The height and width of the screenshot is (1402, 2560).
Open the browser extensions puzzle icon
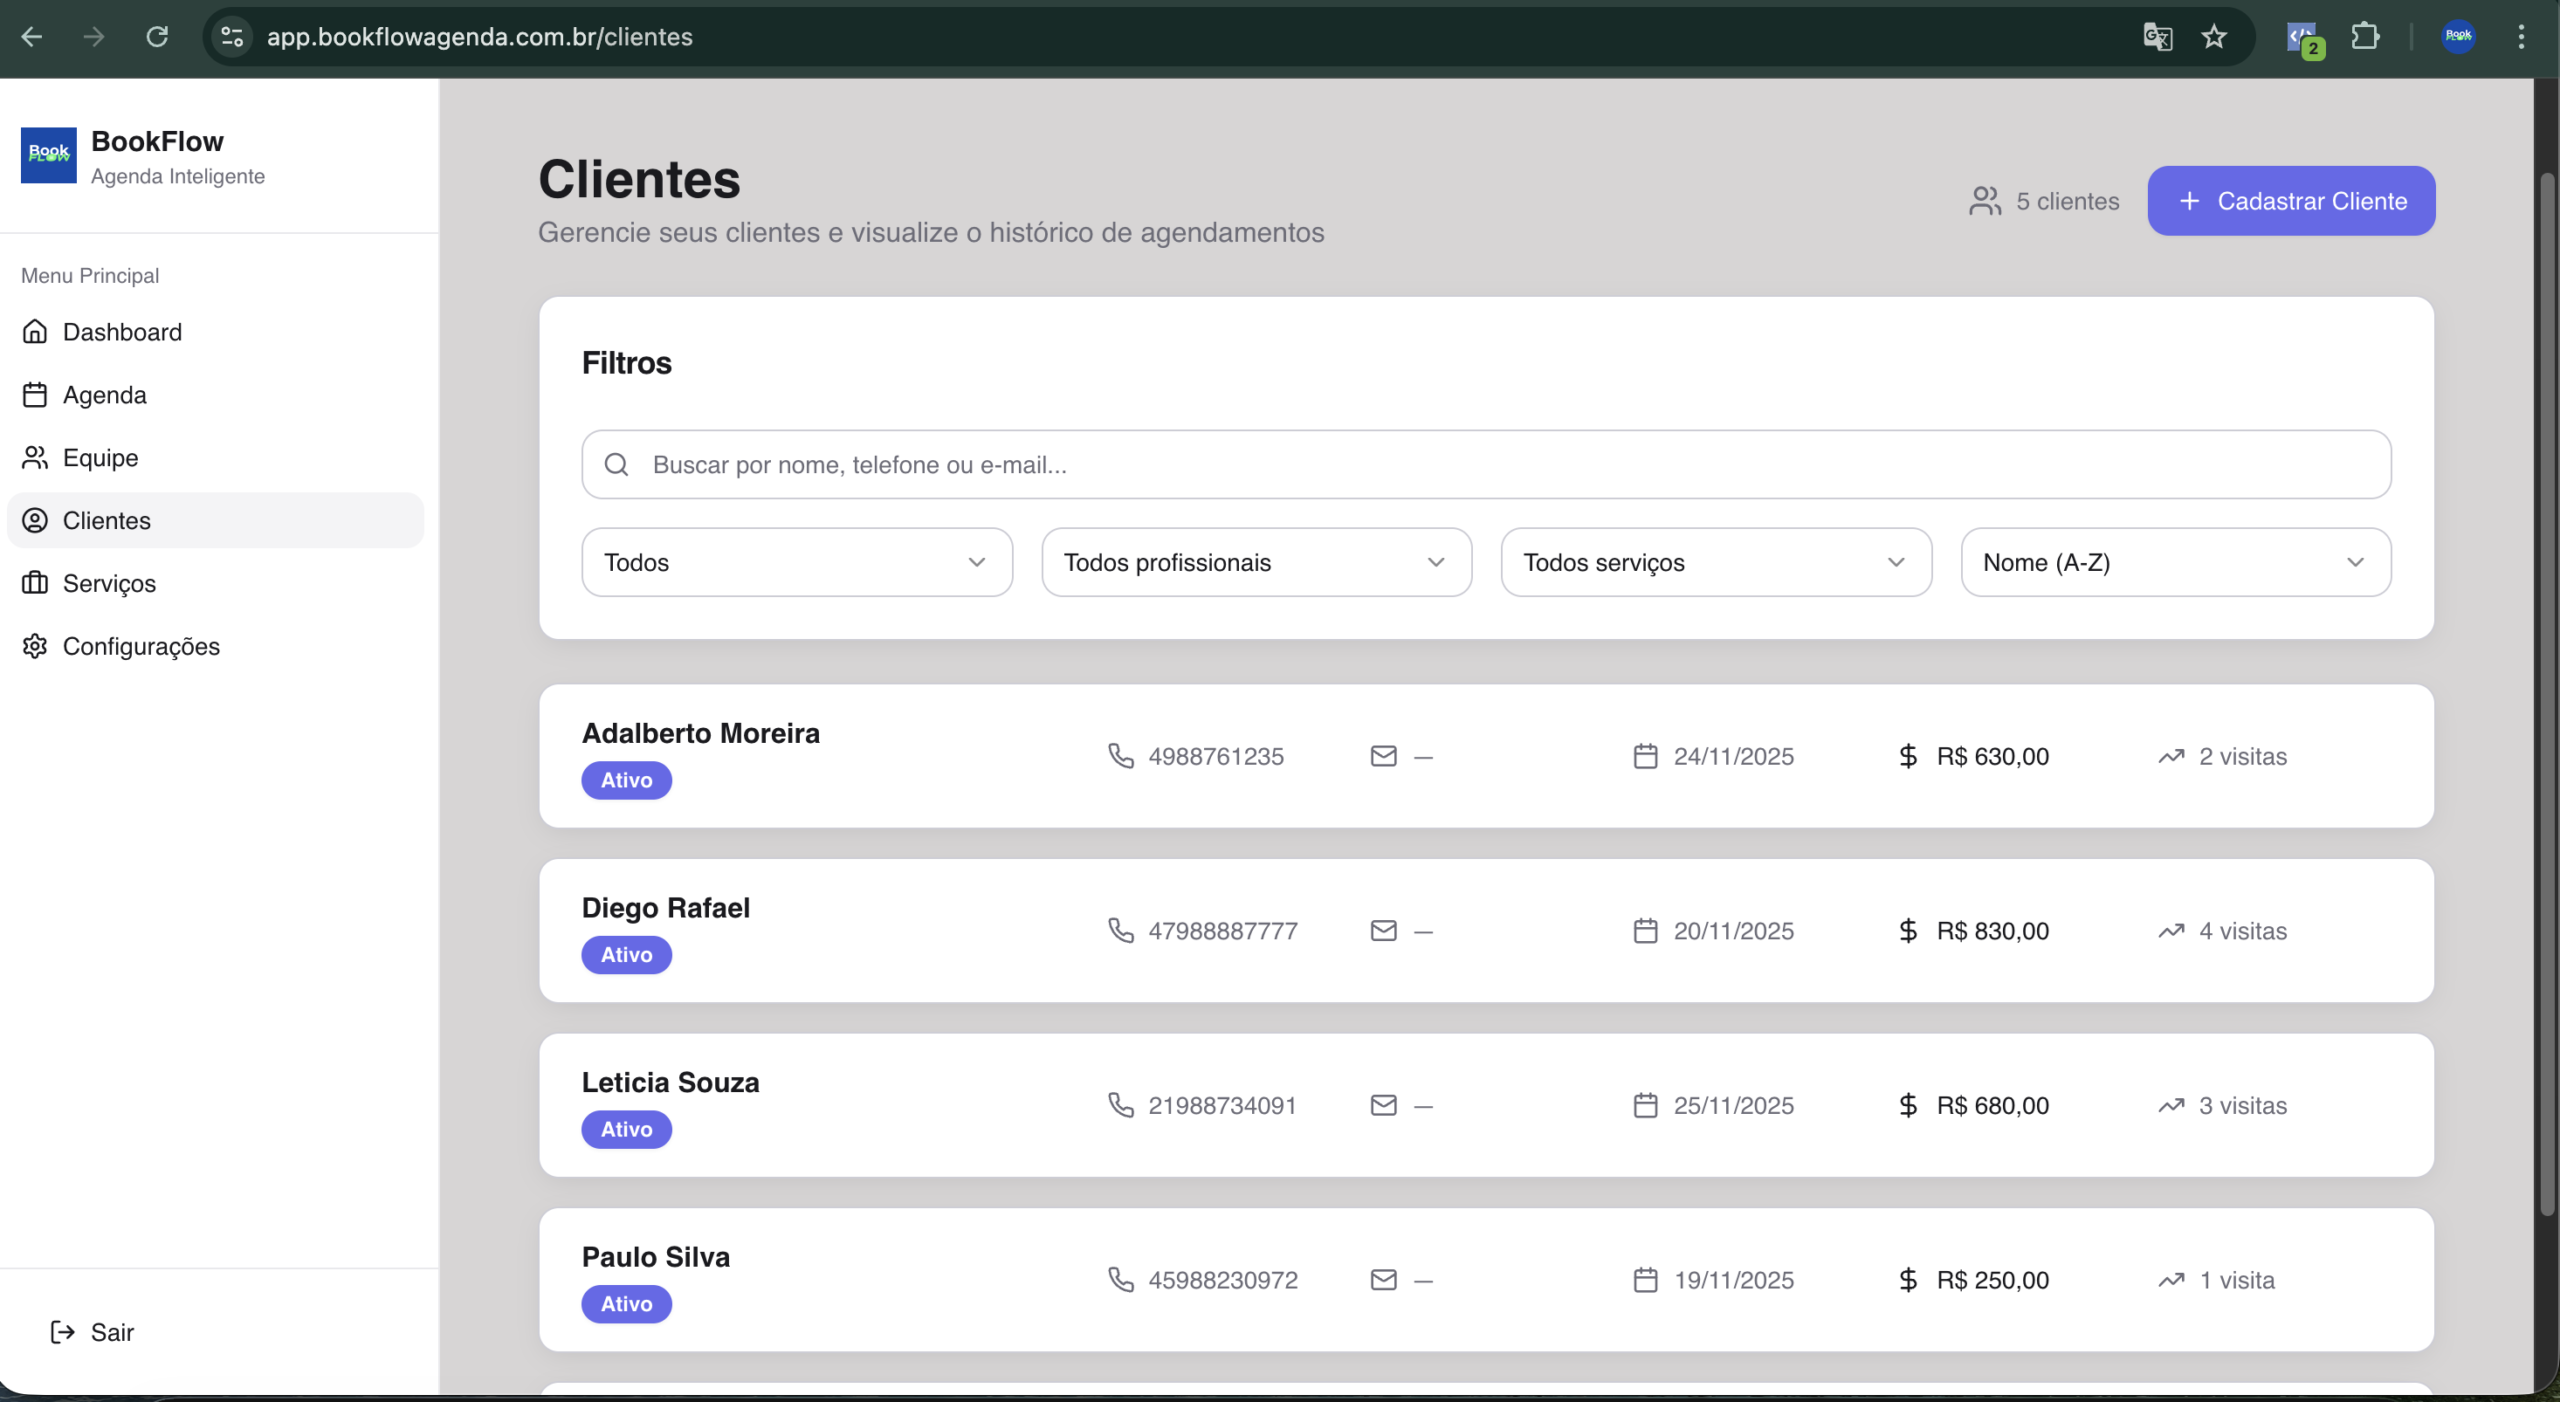(x=2365, y=37)
